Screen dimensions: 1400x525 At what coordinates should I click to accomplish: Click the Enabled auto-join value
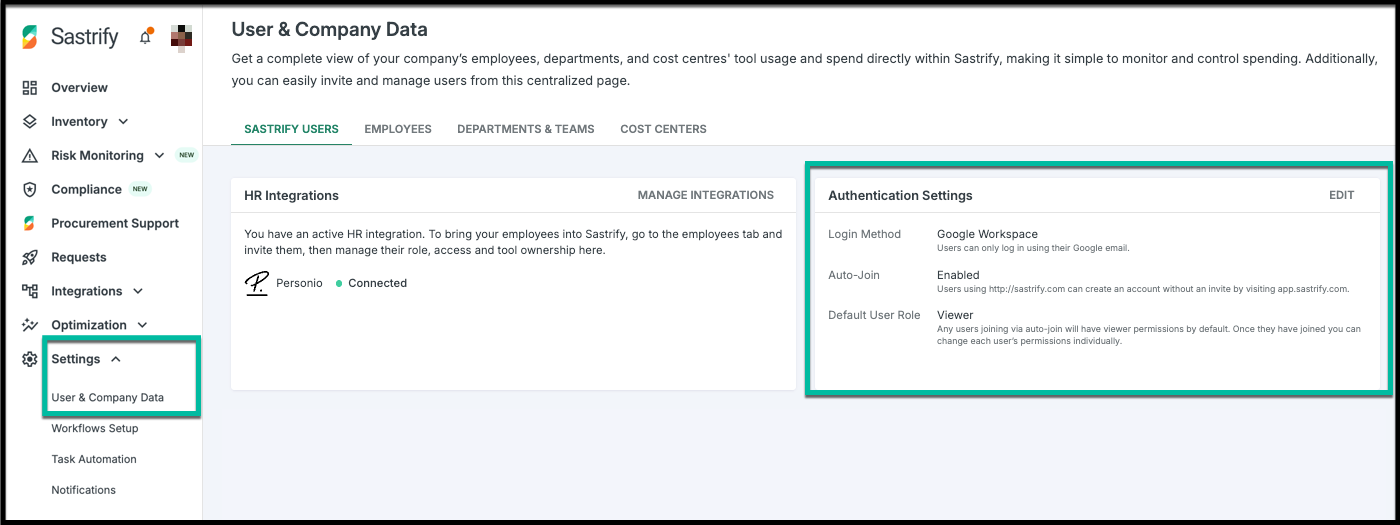click(x=958, y=275)
